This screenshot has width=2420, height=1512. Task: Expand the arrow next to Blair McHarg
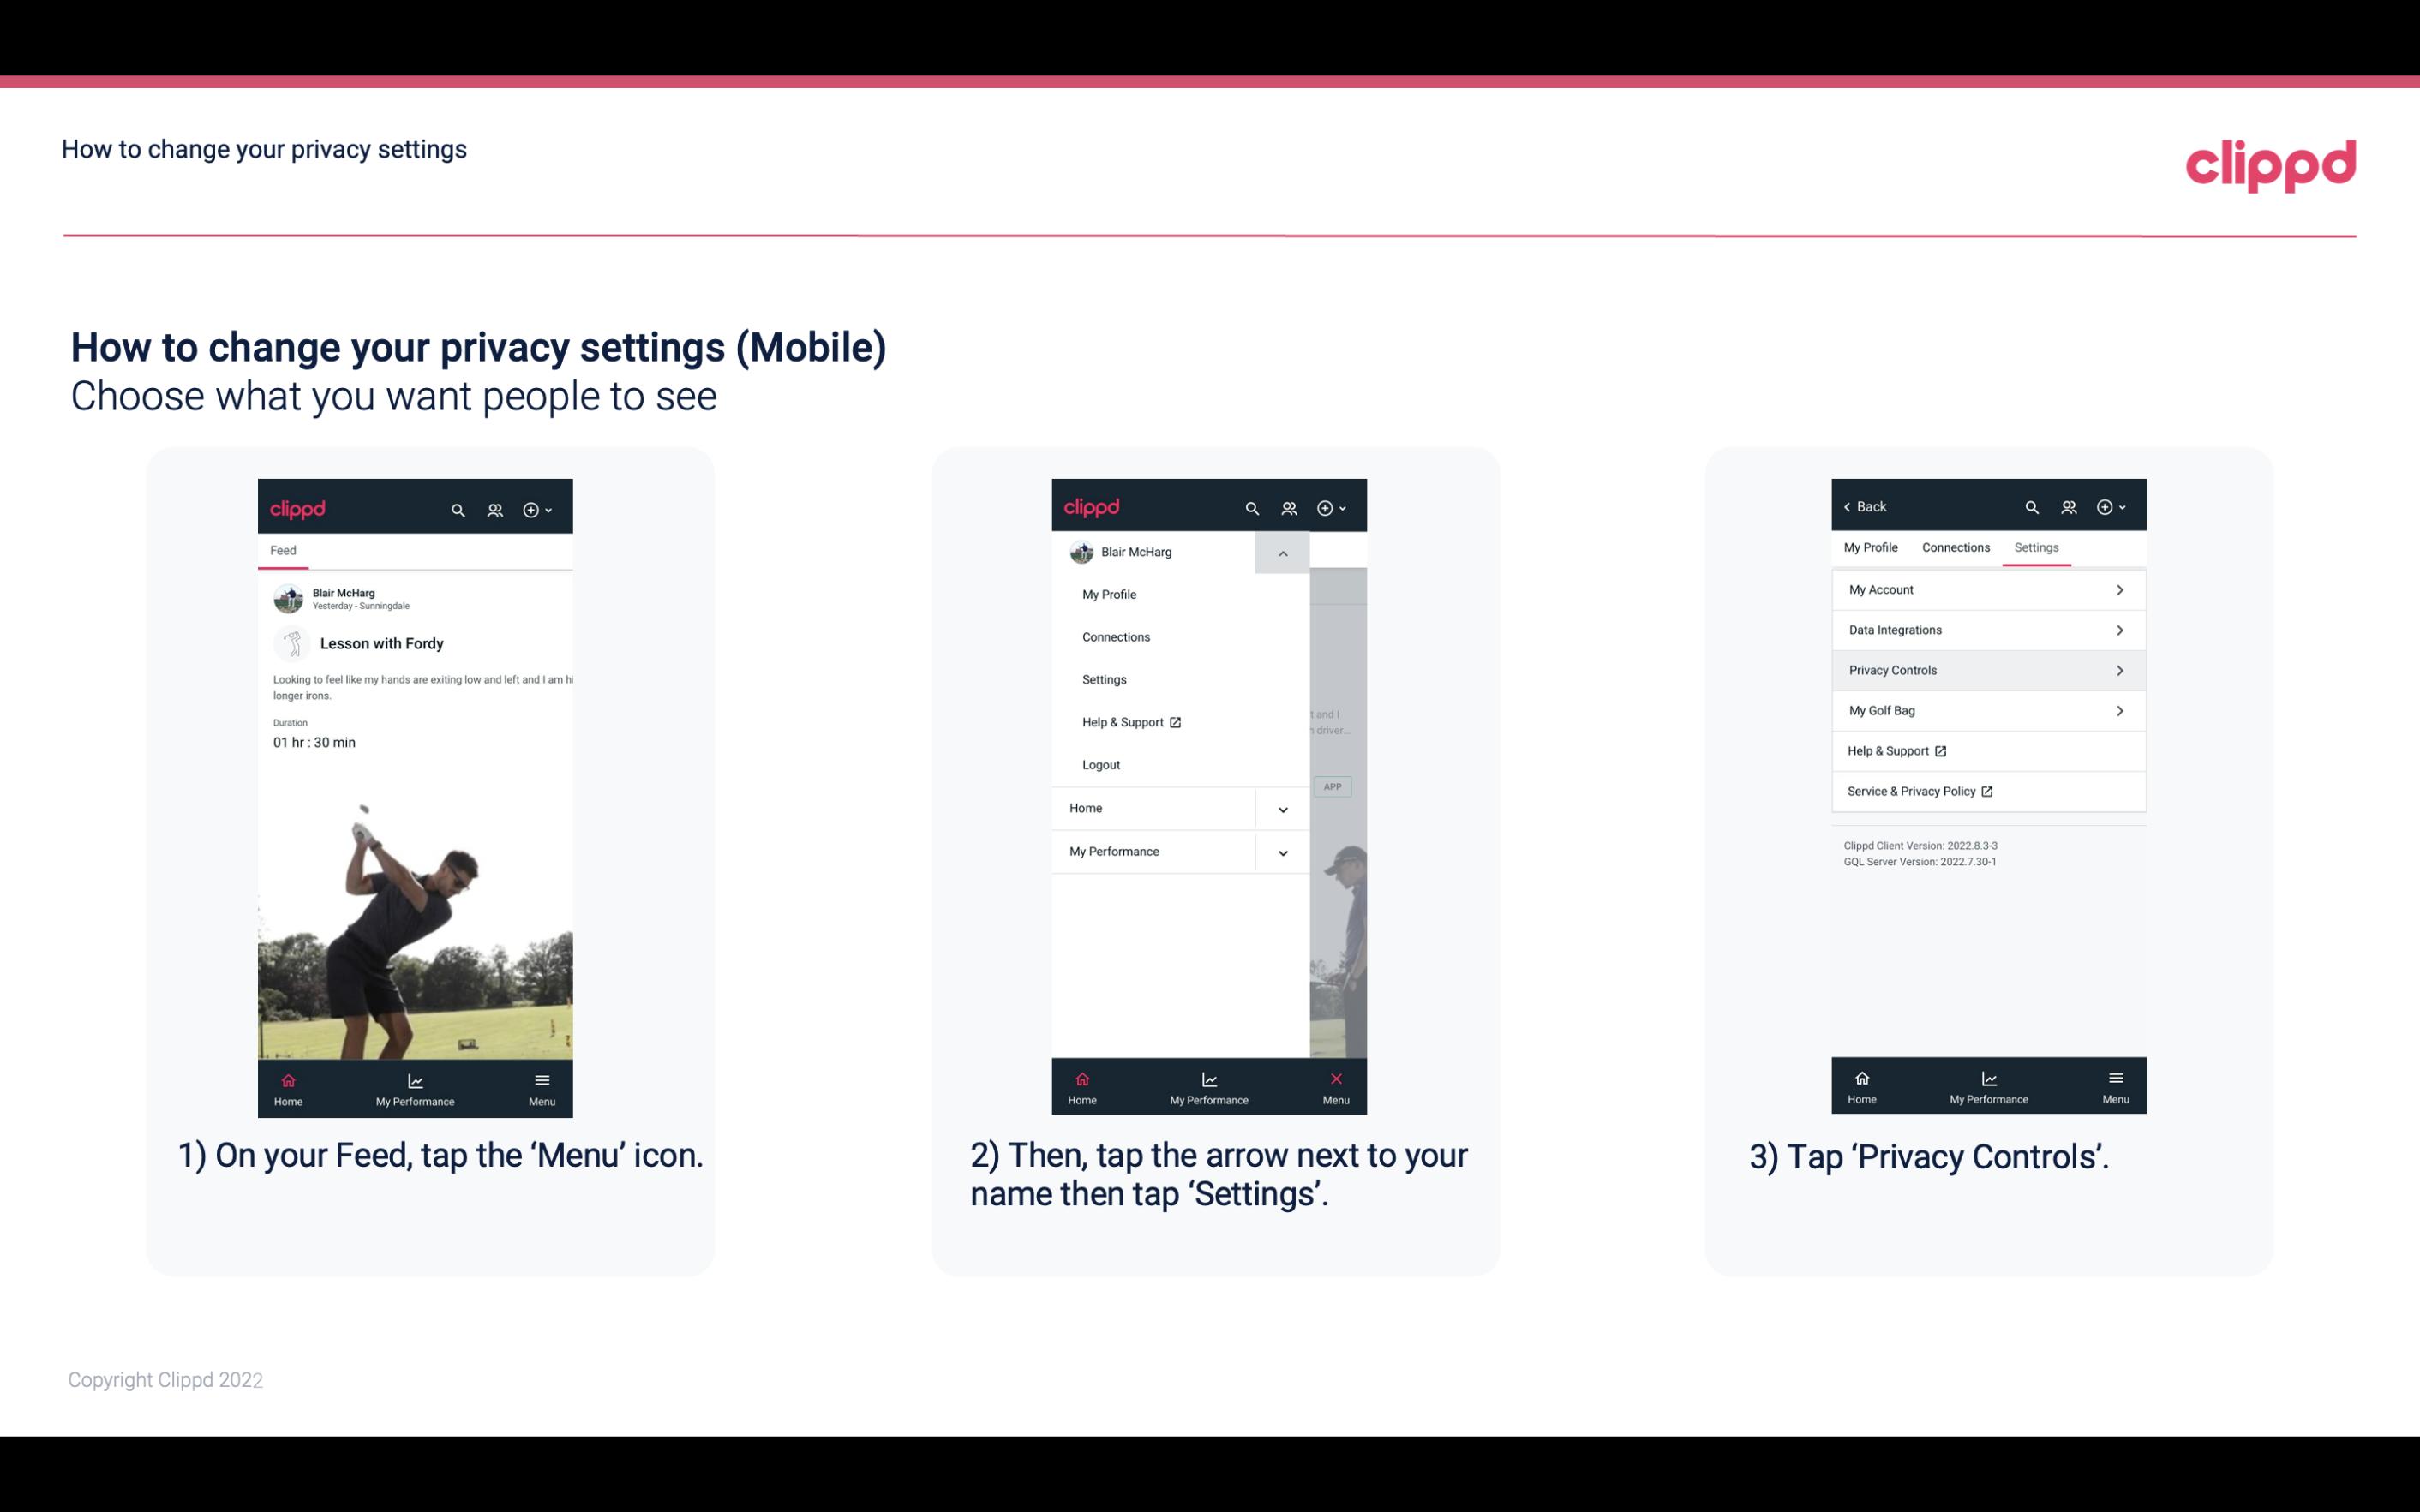pos(1284,553)
